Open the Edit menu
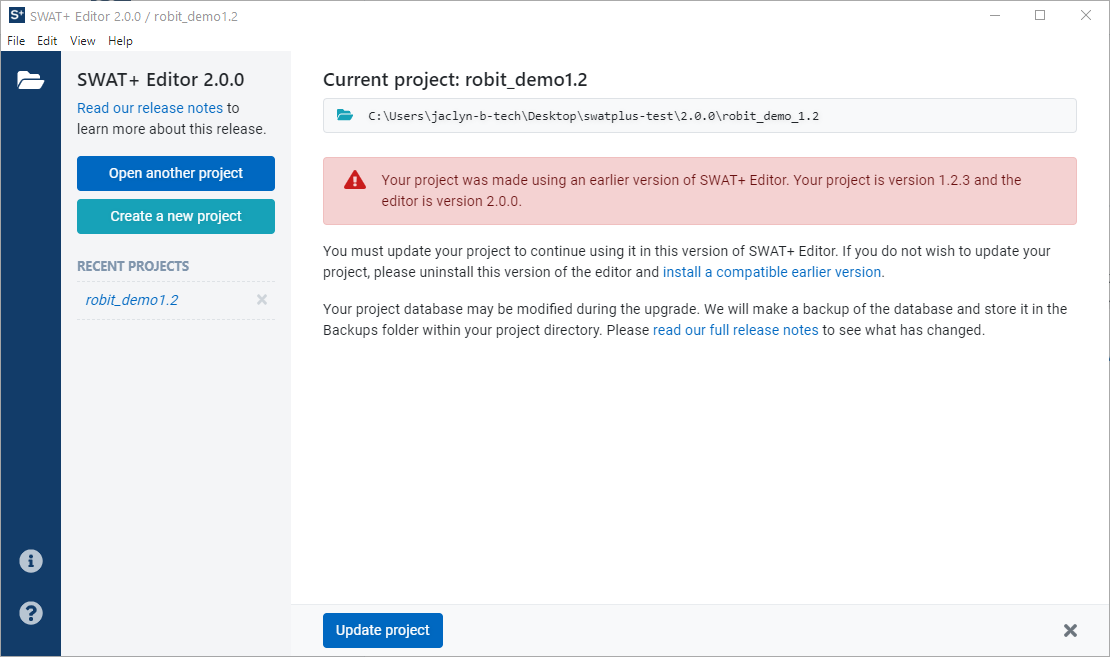Image resolution: width=1110 pixels, height=657 pixels. point(47,41)
